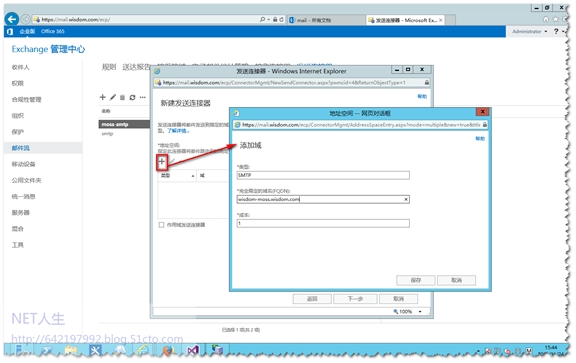Open File Explorer from the taskbar
This screenshot has height=363, width=576.
(x=71, y=351)
